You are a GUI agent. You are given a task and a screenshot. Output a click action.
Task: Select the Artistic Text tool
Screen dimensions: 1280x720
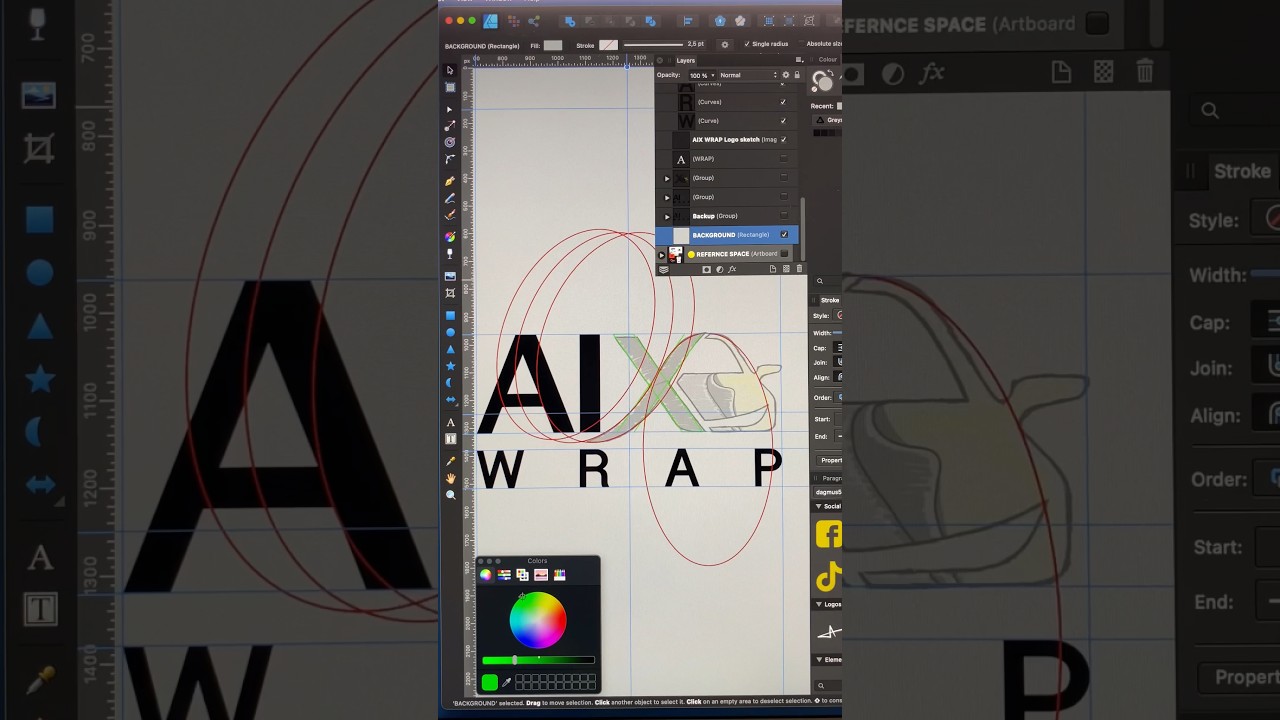[x=450, y=422]
